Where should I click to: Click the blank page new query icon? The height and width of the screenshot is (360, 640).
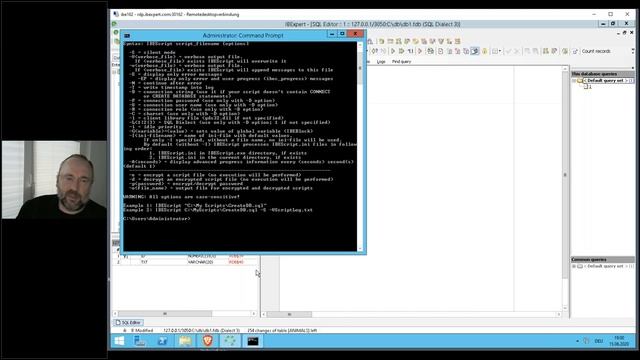(x=440, y=51)
